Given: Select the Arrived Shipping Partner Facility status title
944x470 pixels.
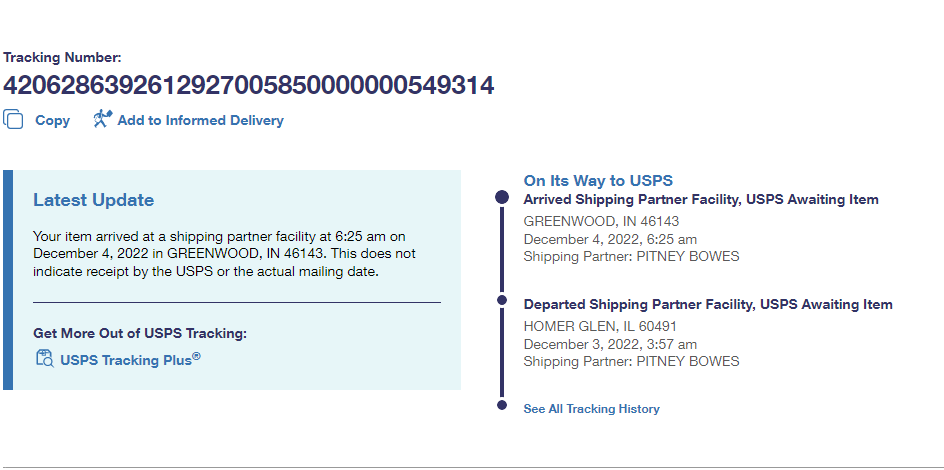Looking at the screenshot, I should click(701, 200).
